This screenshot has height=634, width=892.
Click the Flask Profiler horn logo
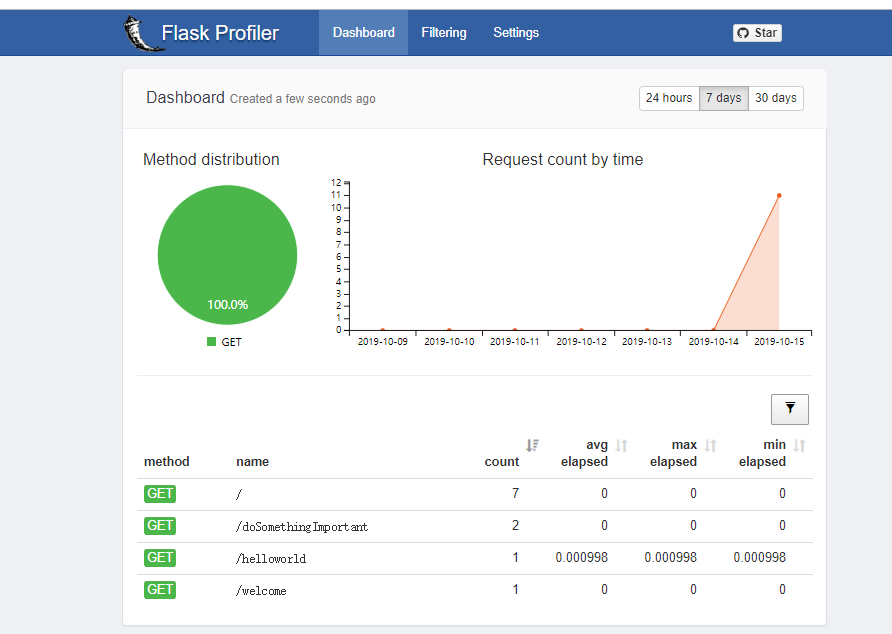(144, 33)
